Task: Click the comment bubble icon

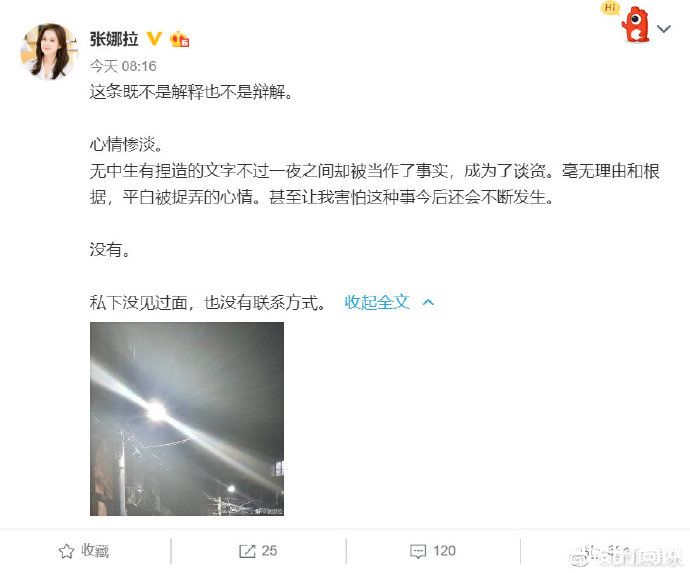Action: pos(418,551)
